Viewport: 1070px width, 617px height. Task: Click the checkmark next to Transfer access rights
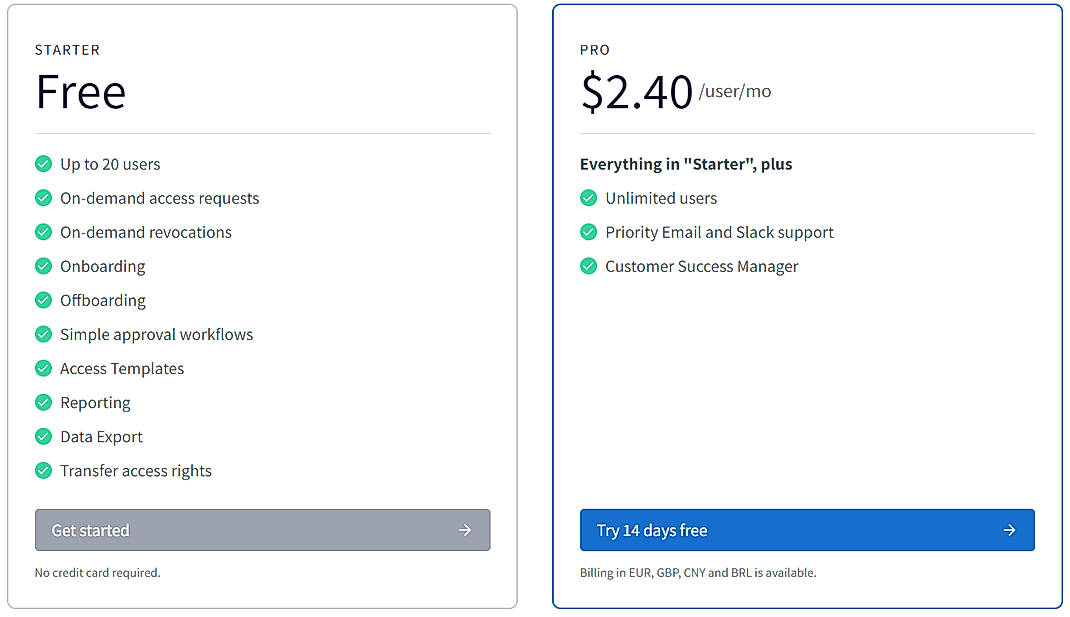point(43,470)
